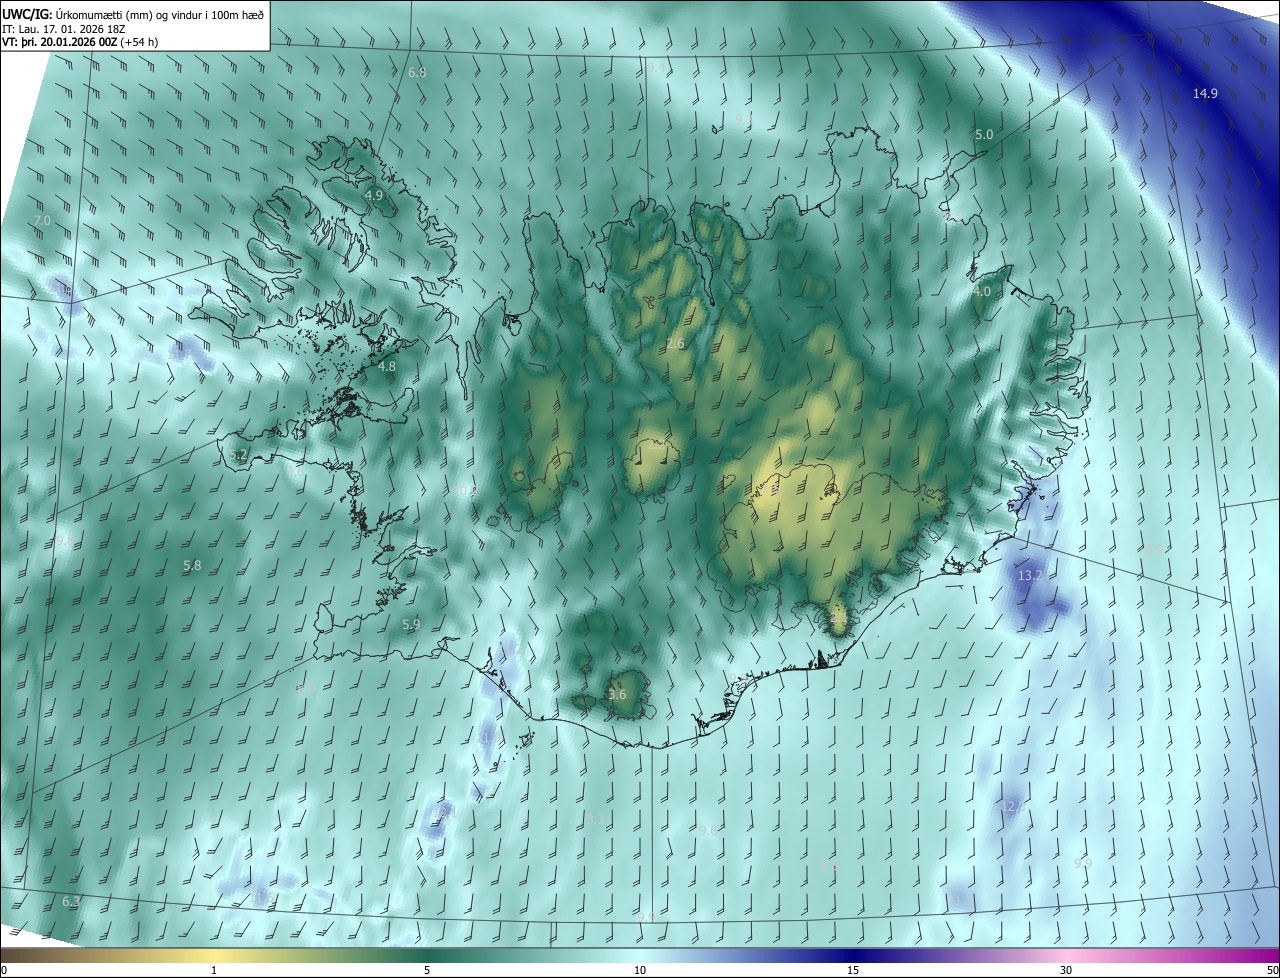This screenshot has height=978, width=1280.
Task: Click the 6.3 label in the lower-left corner
Action: [71, 903]
